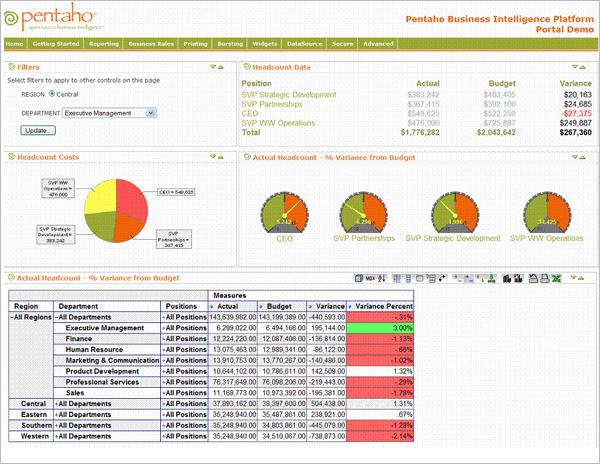Click the SVP Partnerships gauge dial
Image resolution: width=600 pixels, height=465 pixels.
click(364, 212)
